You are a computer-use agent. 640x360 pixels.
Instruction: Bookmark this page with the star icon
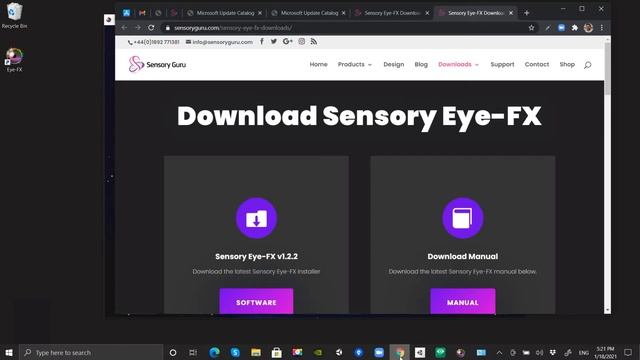point(531,28)
